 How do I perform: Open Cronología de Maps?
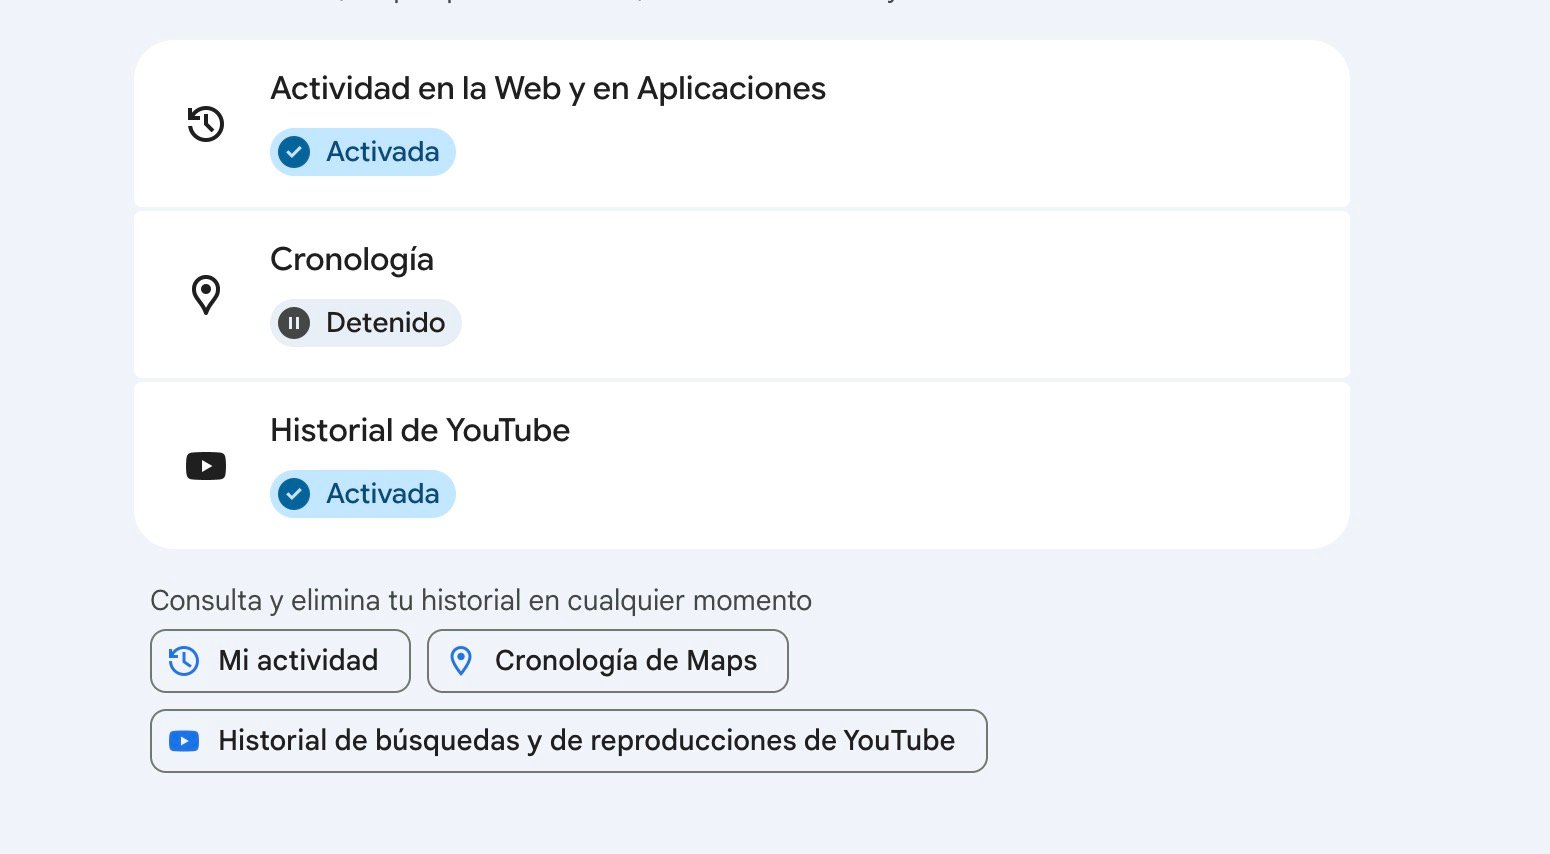click(x=608, y=661)
